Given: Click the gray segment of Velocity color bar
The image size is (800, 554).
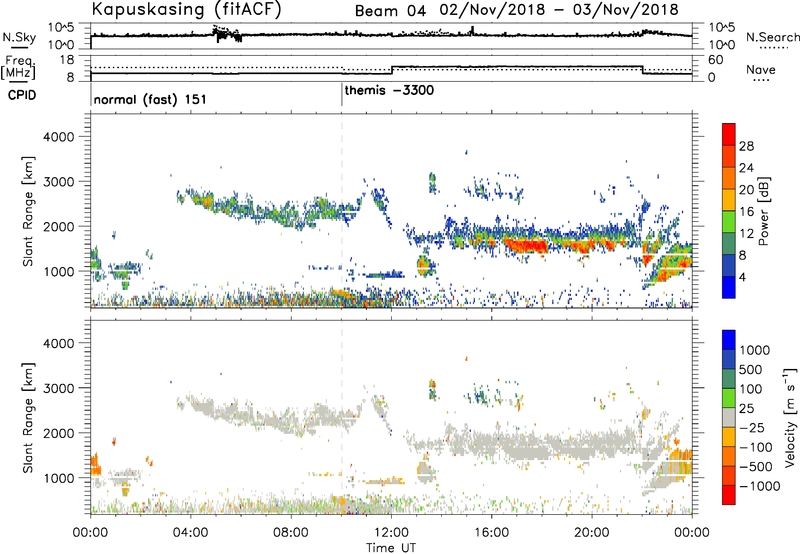Looking at the screenshot, I should [x=729, y=418].
